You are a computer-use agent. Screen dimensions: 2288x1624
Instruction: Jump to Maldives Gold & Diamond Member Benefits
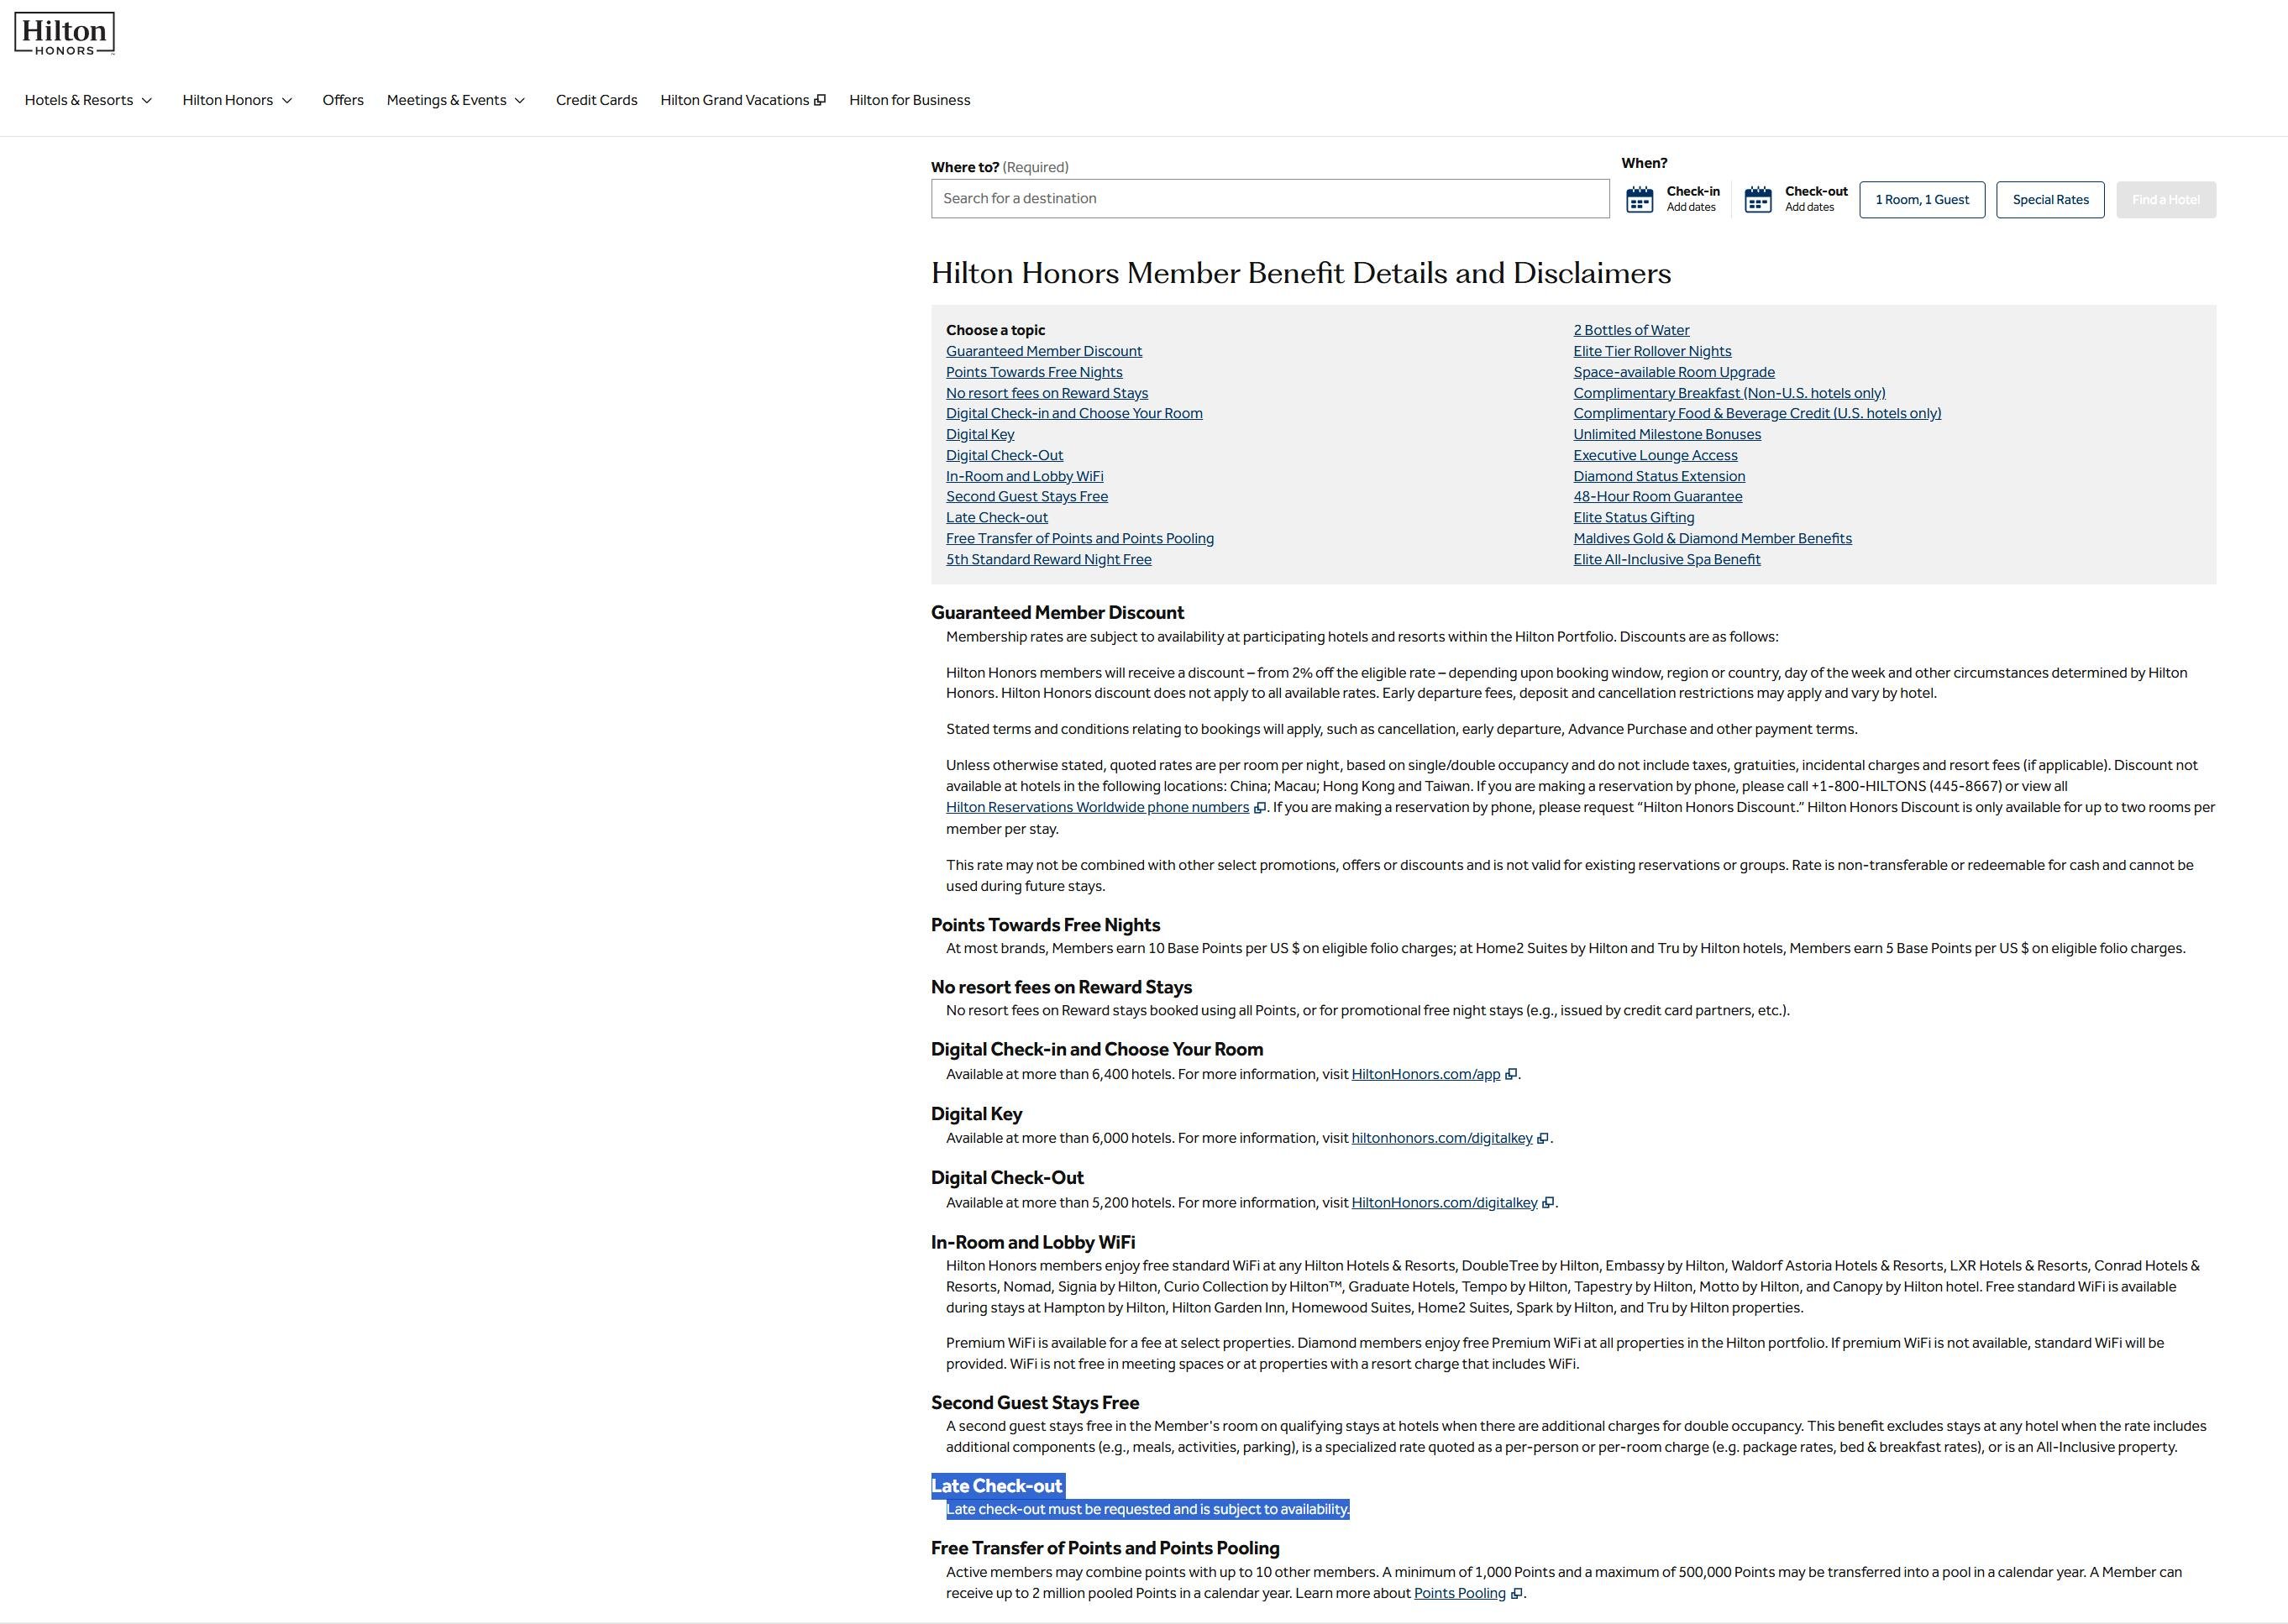(x=1712, y=538)
